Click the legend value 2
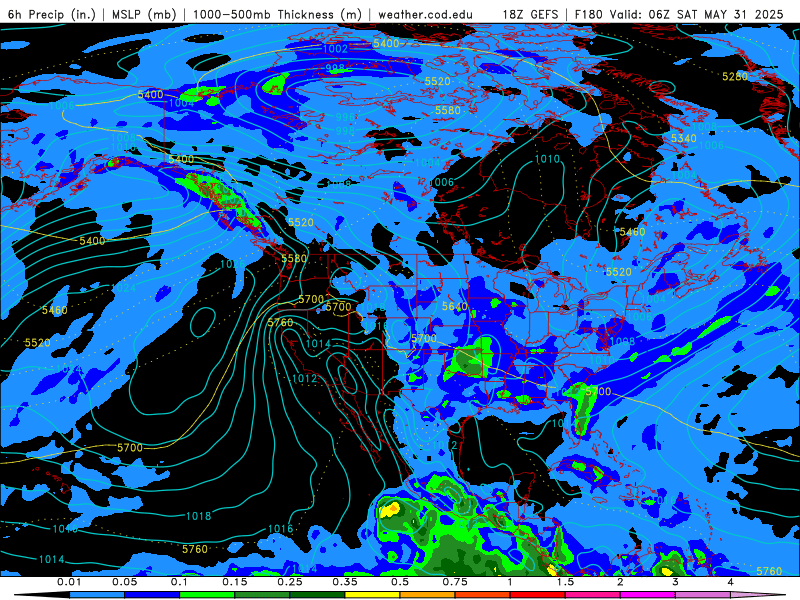This screenshot has height=600, width=800. (620, 582)
